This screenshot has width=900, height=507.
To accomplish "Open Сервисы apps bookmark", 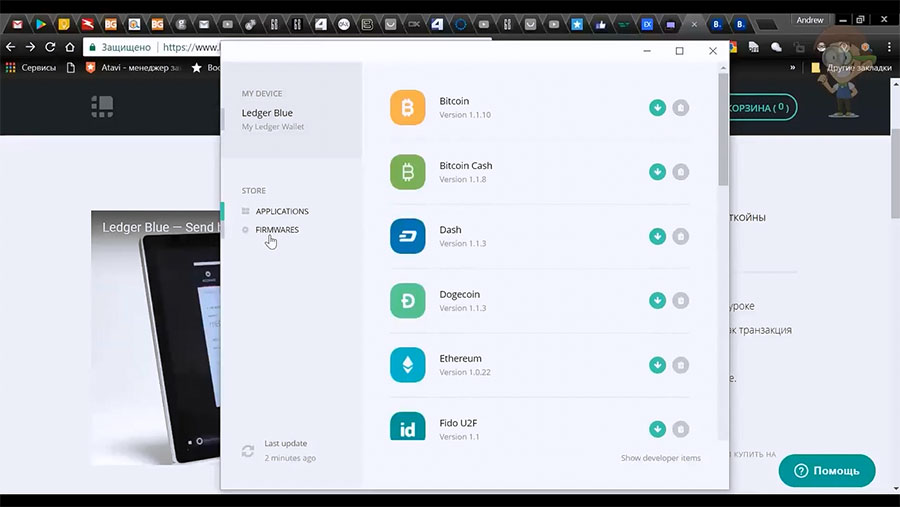I will (x=31, y=68).
